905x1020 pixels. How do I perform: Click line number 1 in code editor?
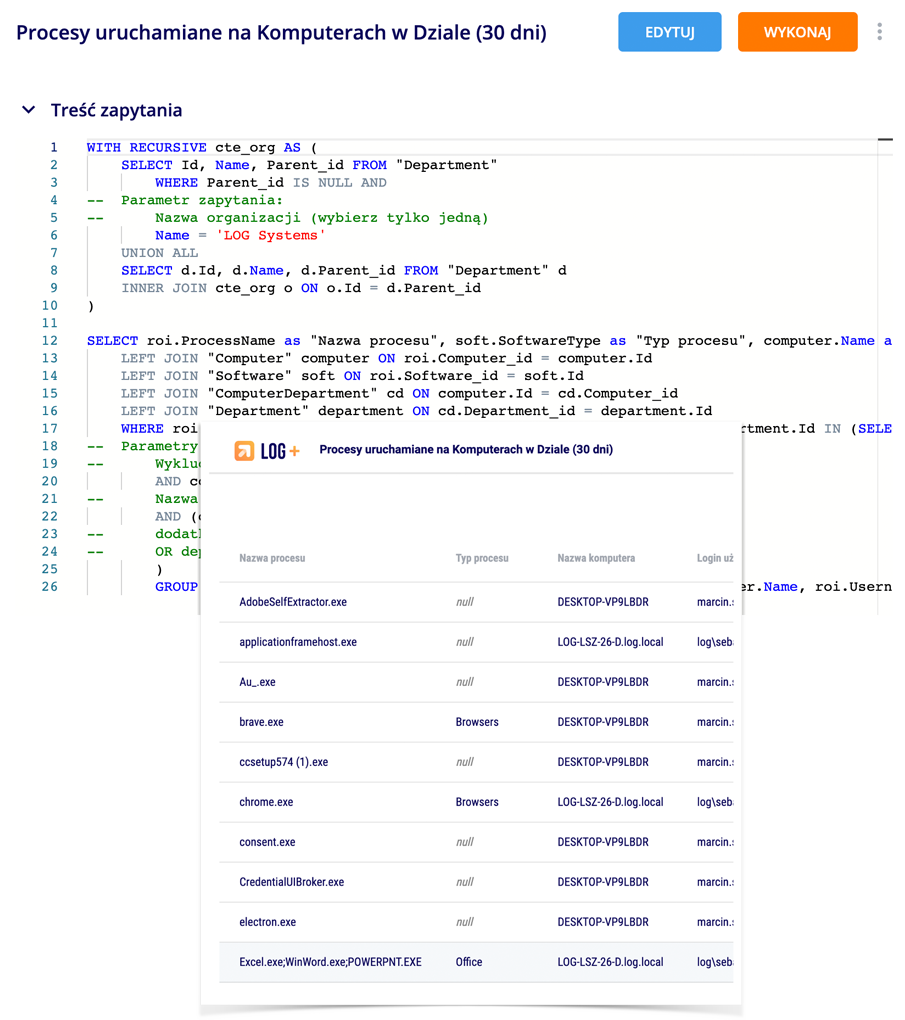tap(54, 148)
